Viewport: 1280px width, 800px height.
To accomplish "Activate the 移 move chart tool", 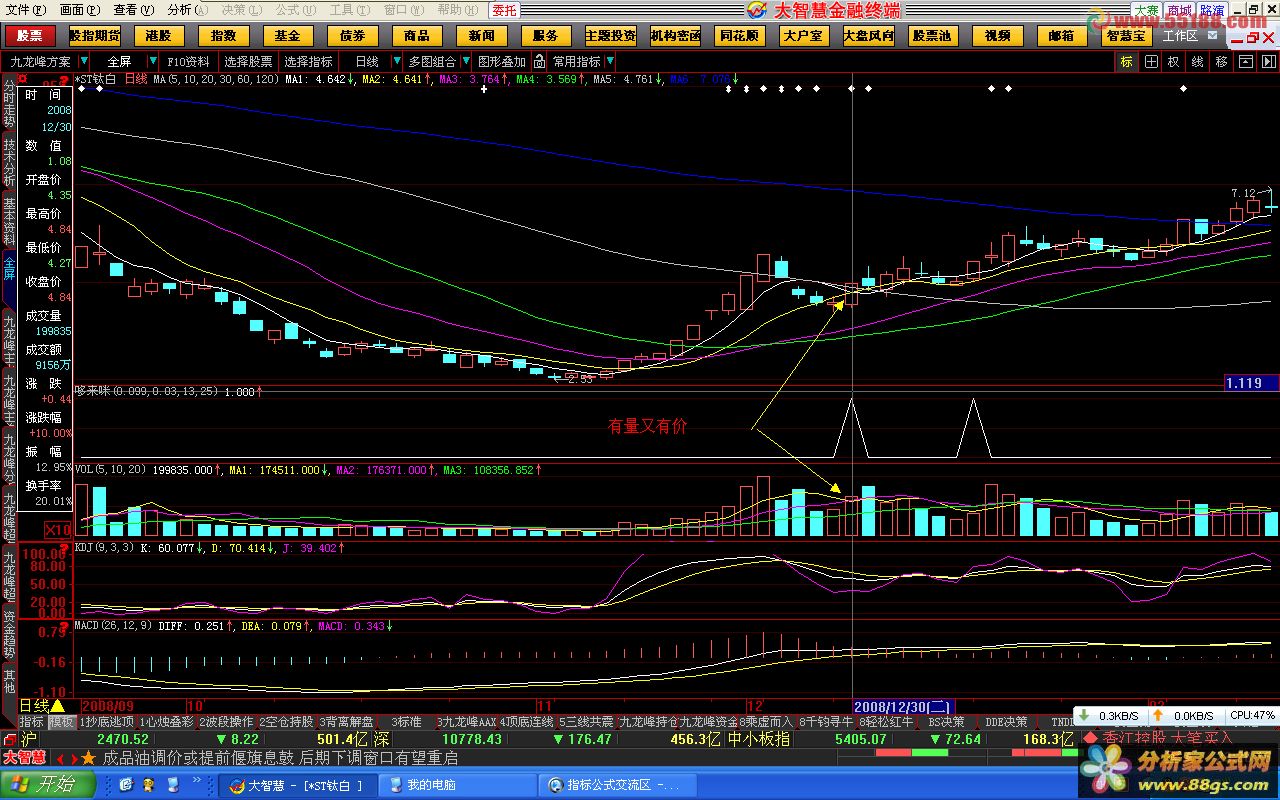I will tap(1221, 61).
